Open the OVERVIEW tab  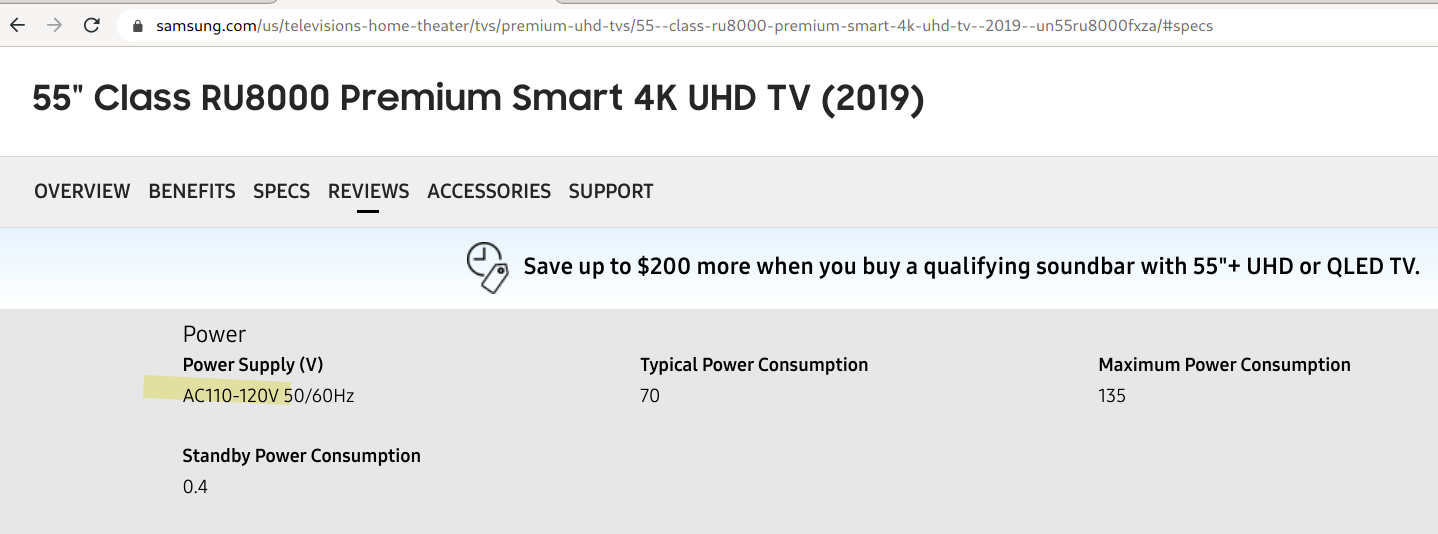tap(82, 191)
